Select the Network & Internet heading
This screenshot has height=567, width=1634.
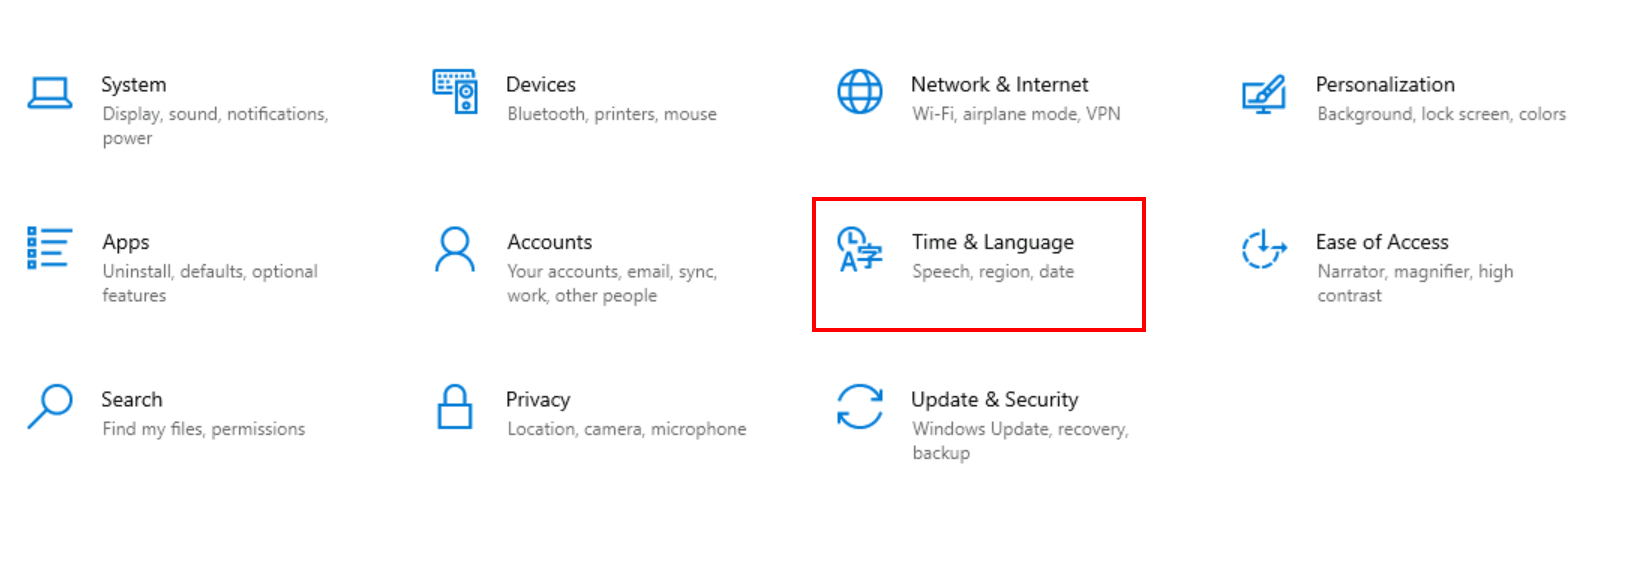tap(999, 85)
